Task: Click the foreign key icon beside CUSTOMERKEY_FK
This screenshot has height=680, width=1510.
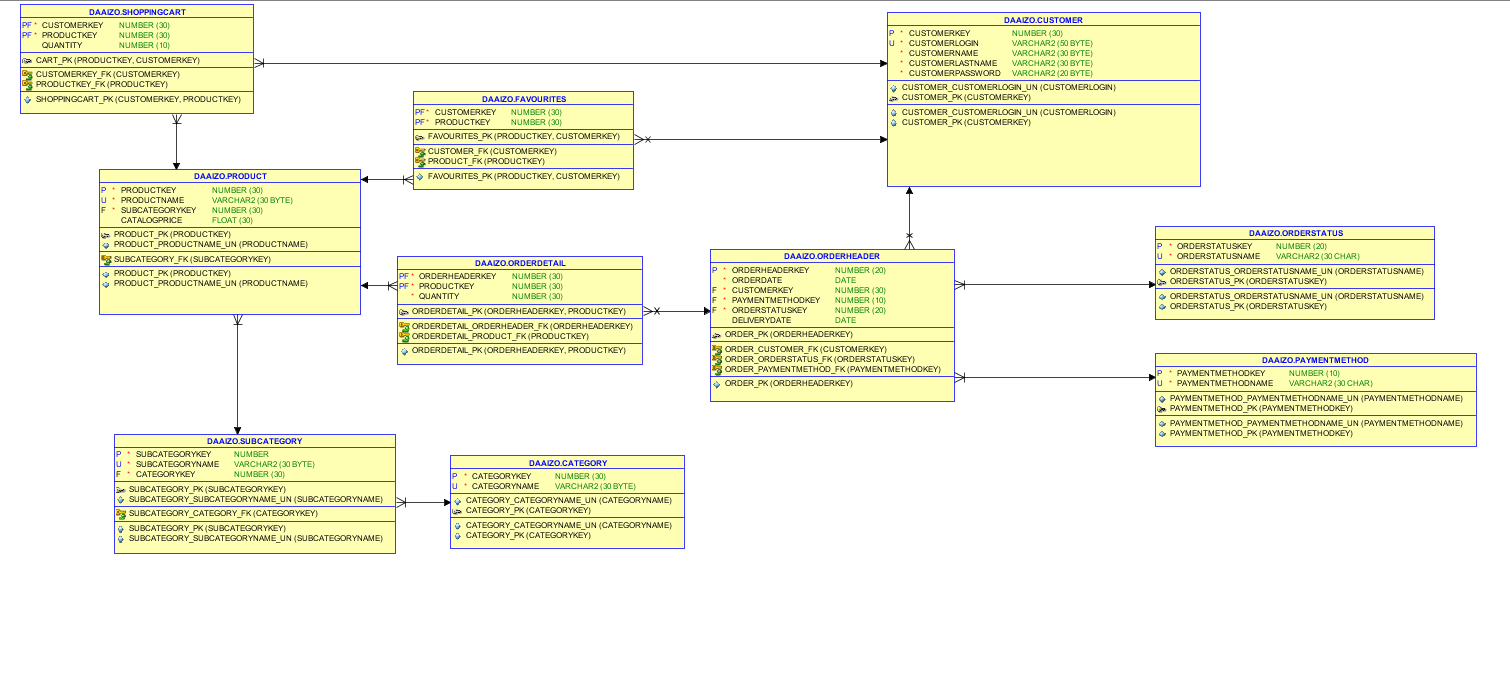Action: 28,74
